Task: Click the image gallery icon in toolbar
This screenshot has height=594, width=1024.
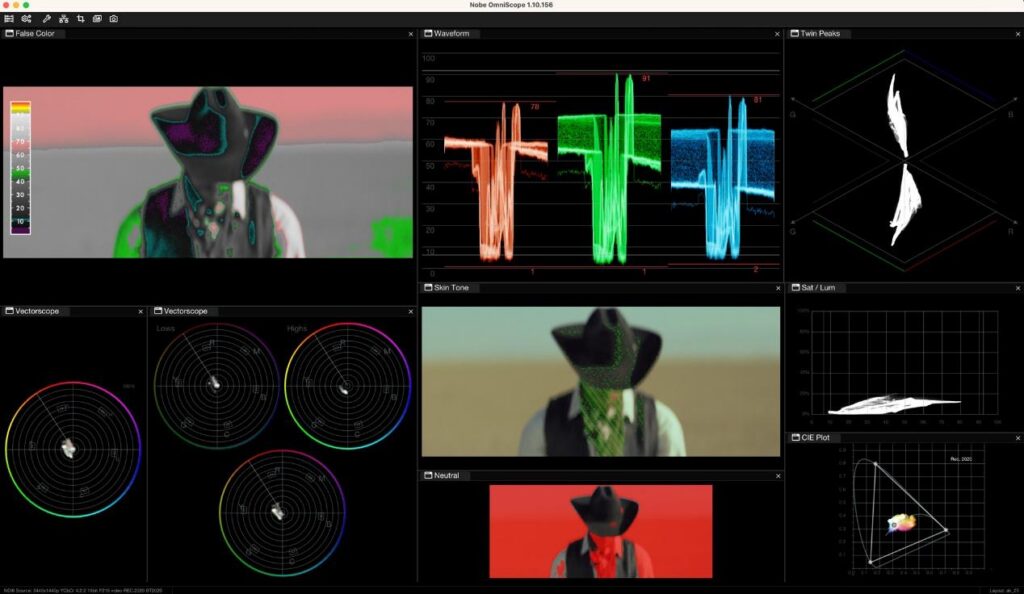Action: click(97, 19)
